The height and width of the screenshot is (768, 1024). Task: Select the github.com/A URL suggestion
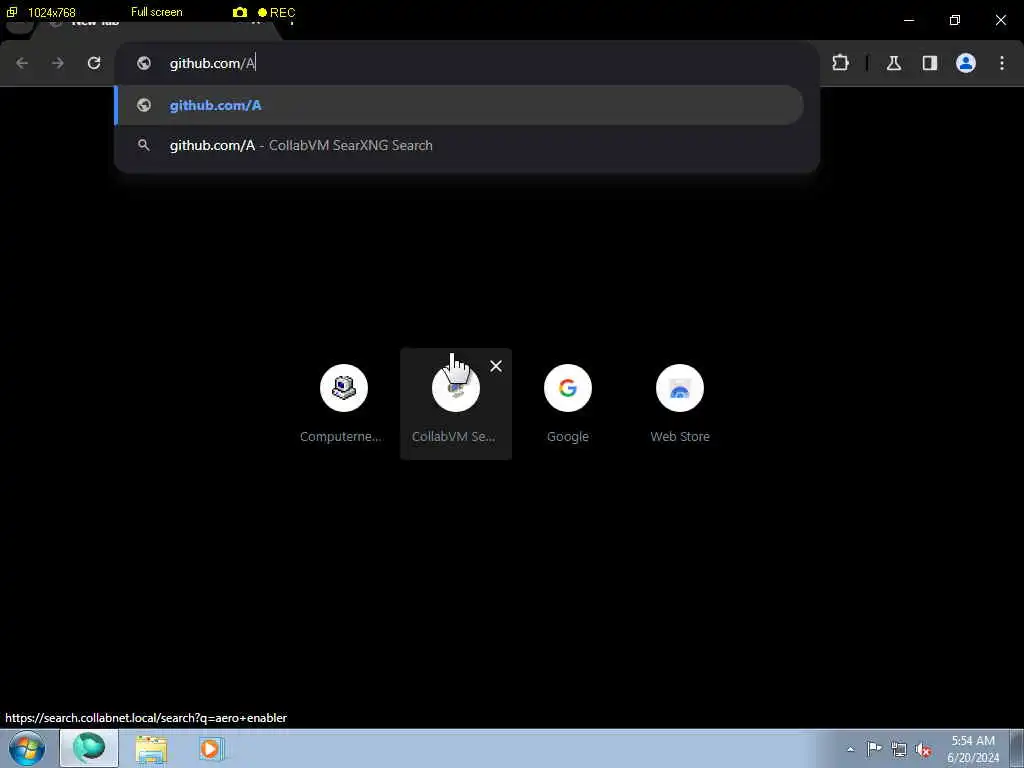[459, 105]
